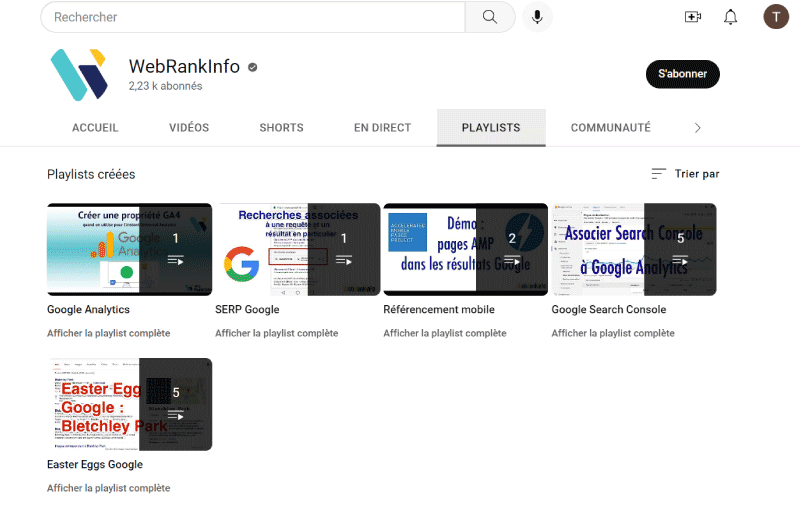Select the PLAYLISTS tab
This screenshot has width=800, height=530.
pos(491,128)
